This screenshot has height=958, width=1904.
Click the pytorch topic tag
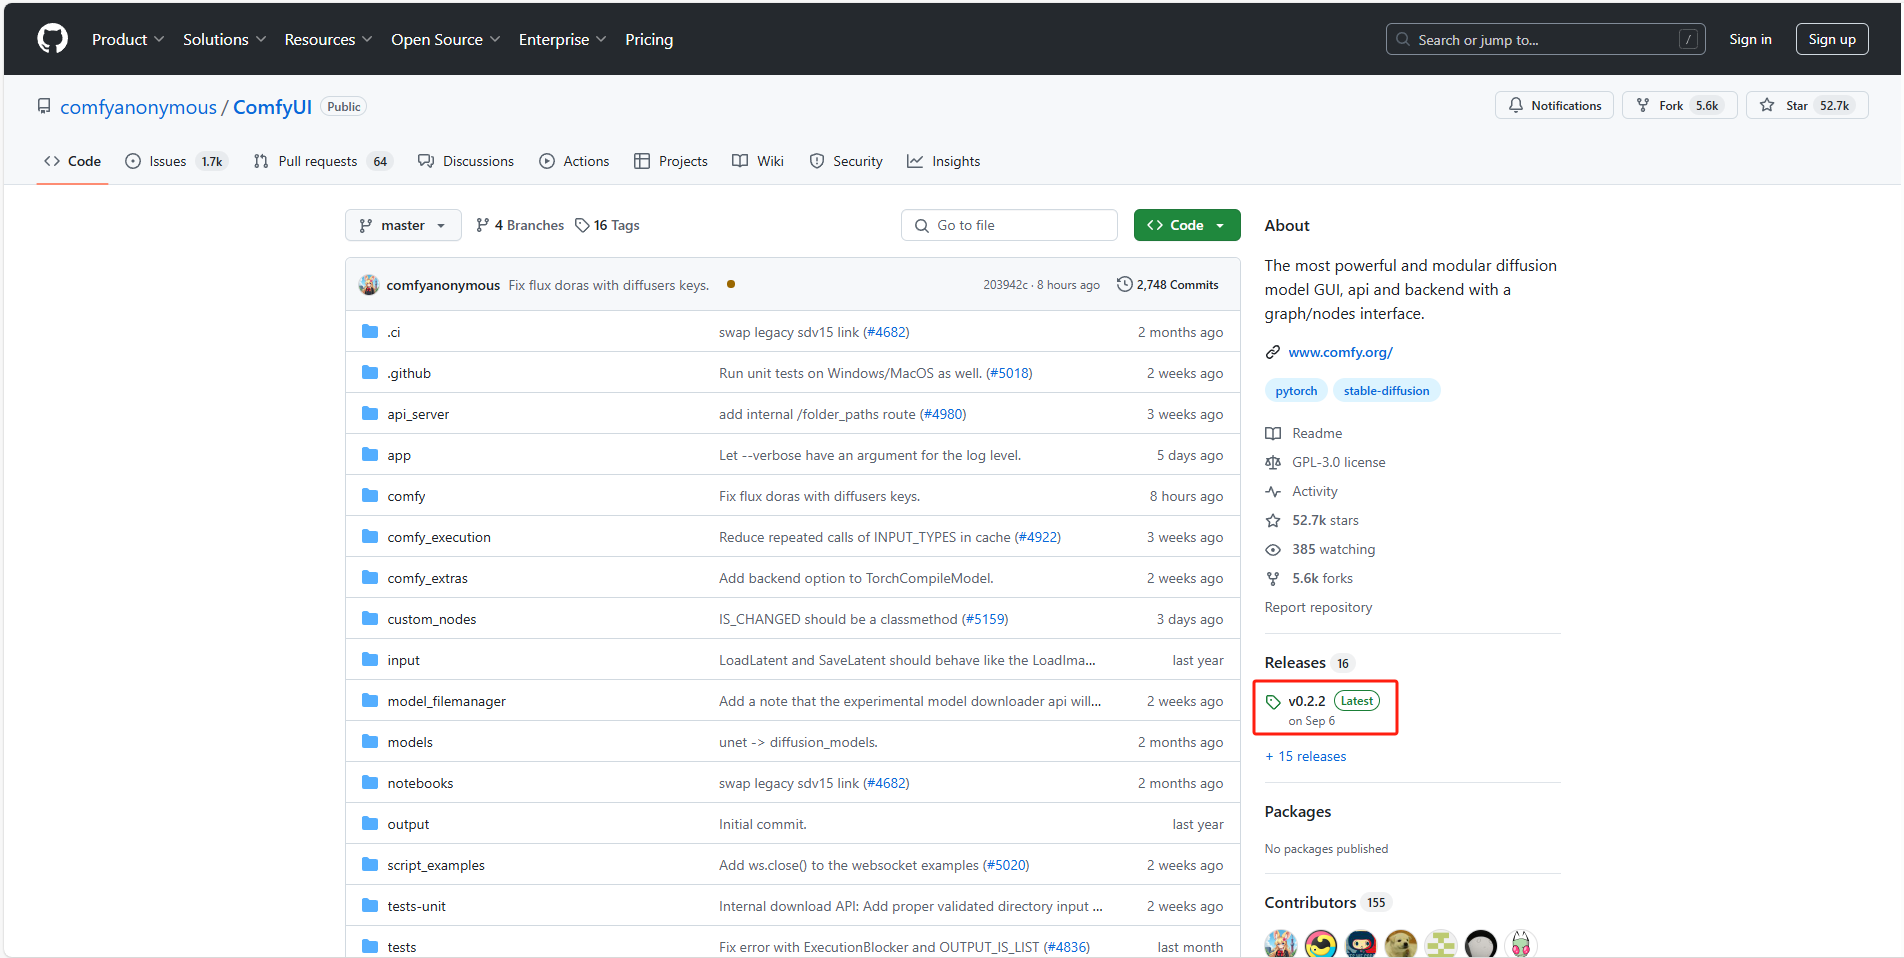(x=1296, y=391)
